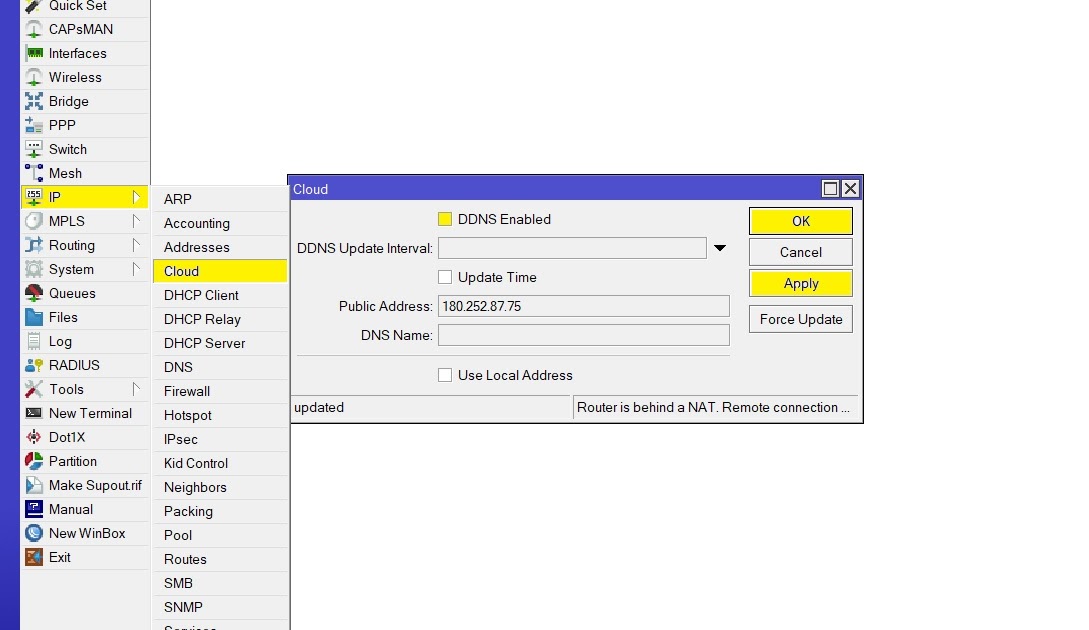Apply the Cloud settings

[800, 284]
